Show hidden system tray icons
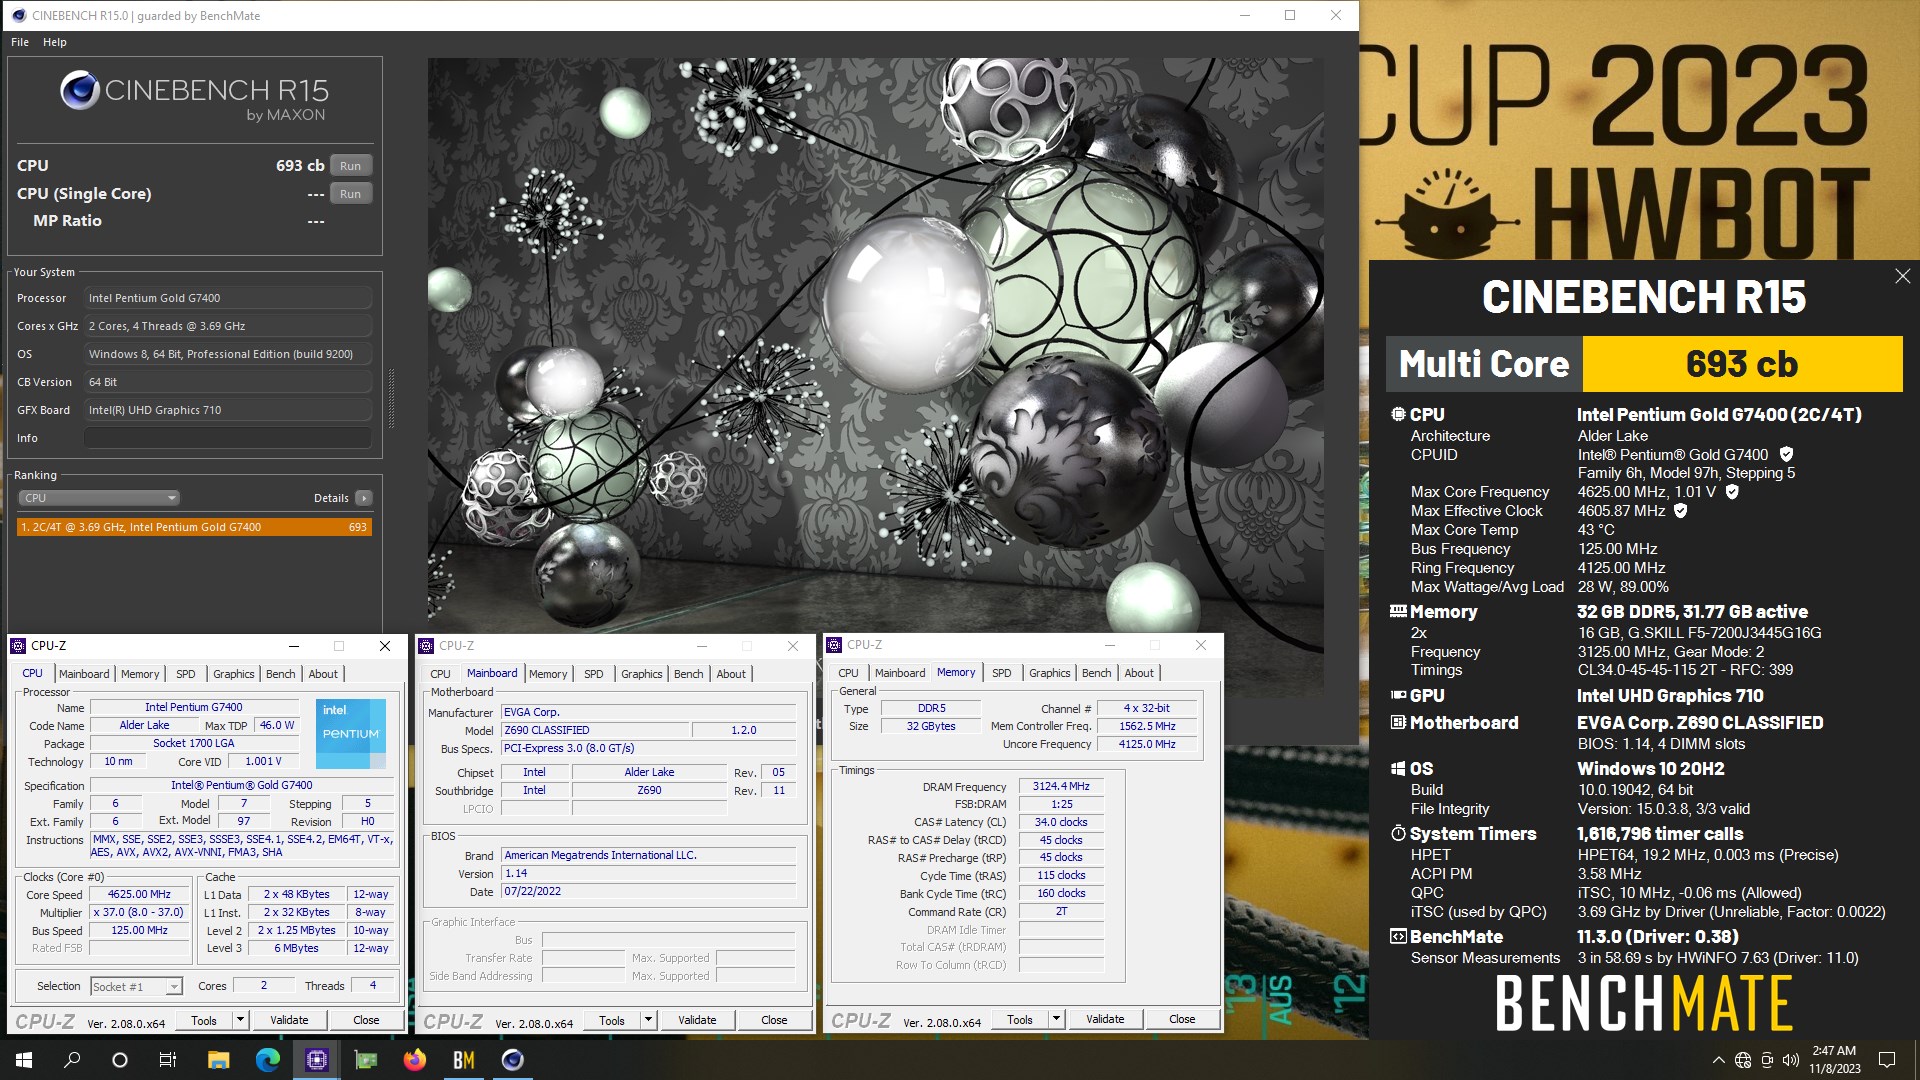 click(x=1718, y=1060)
